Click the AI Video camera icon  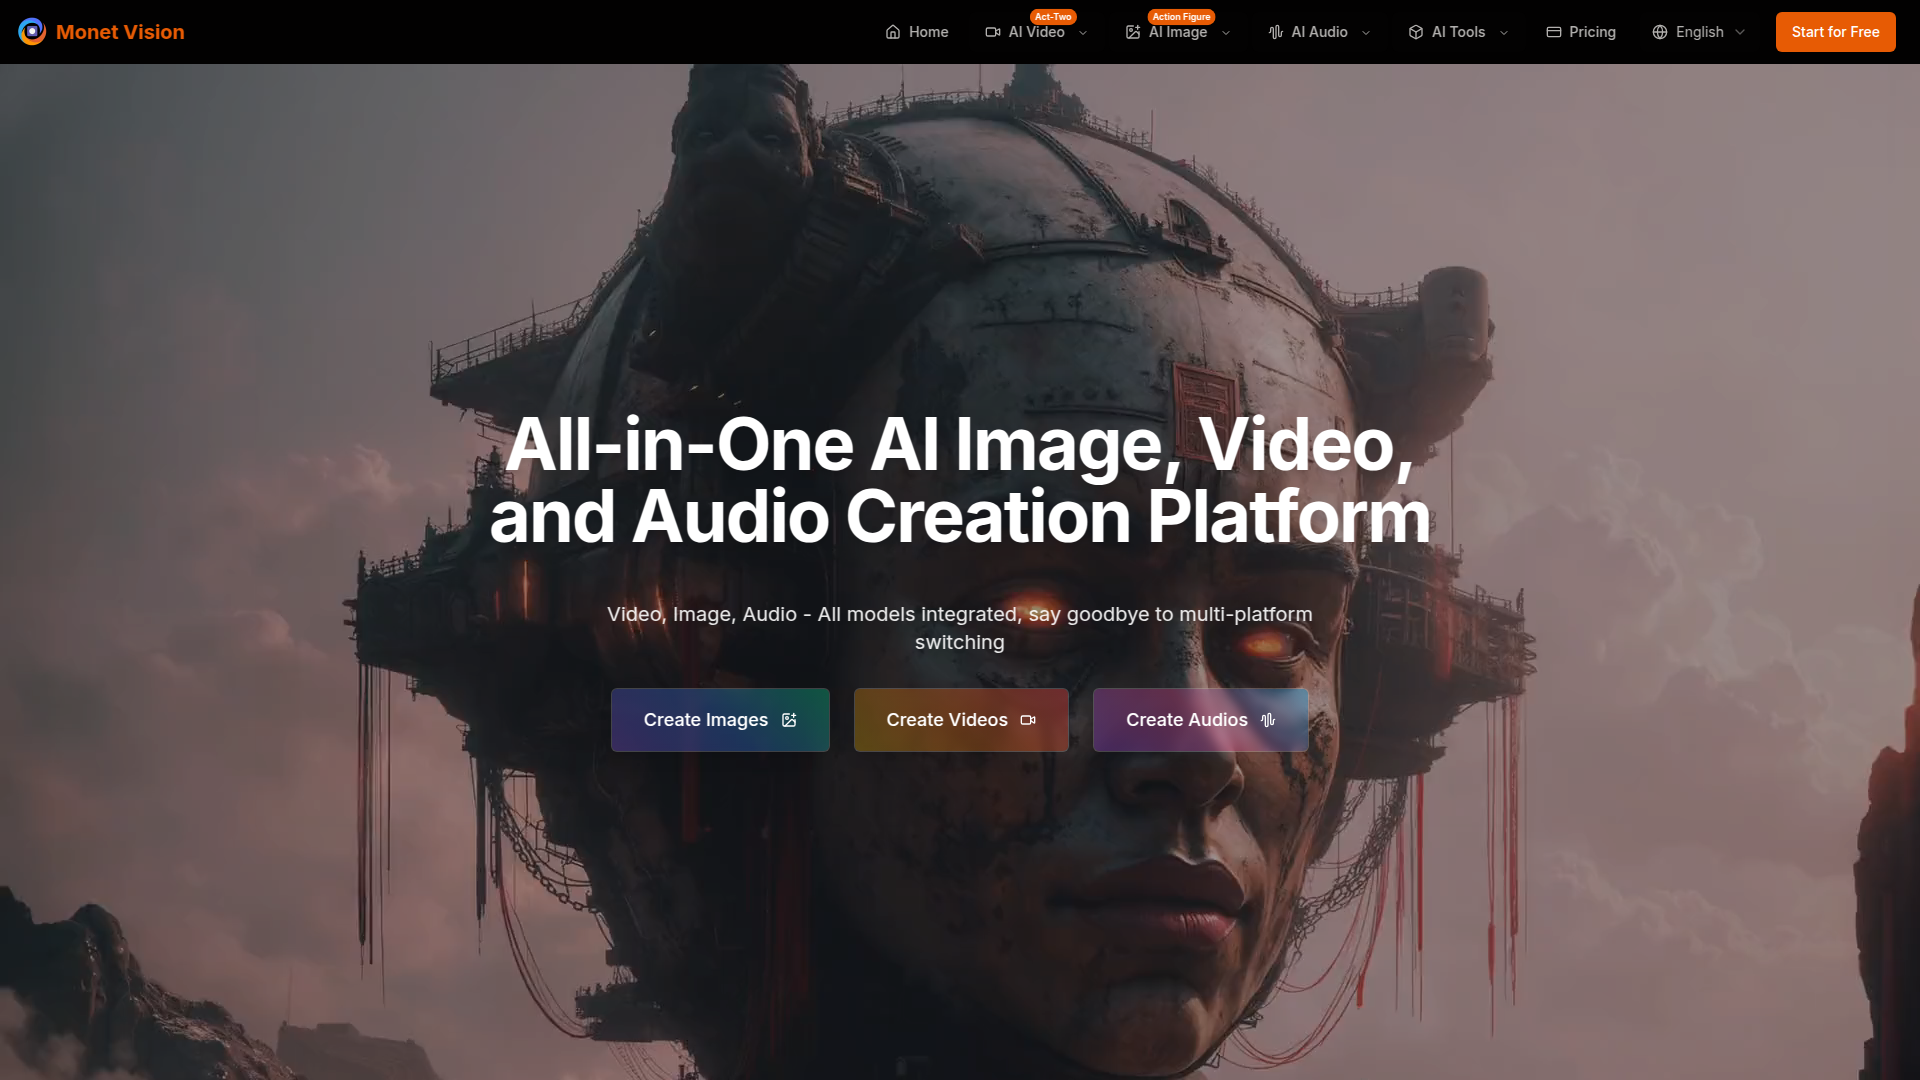(x=993, y=32)
